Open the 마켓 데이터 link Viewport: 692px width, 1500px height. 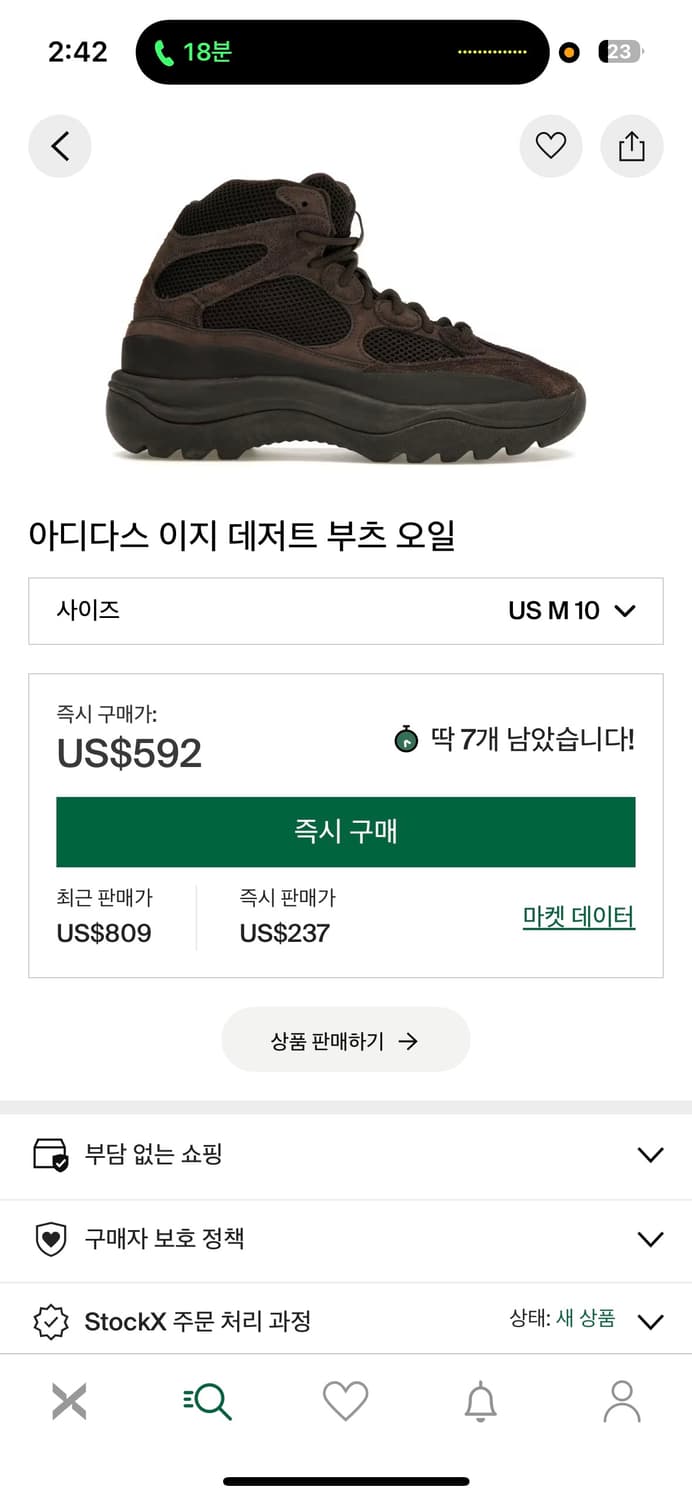pos(578,917)
